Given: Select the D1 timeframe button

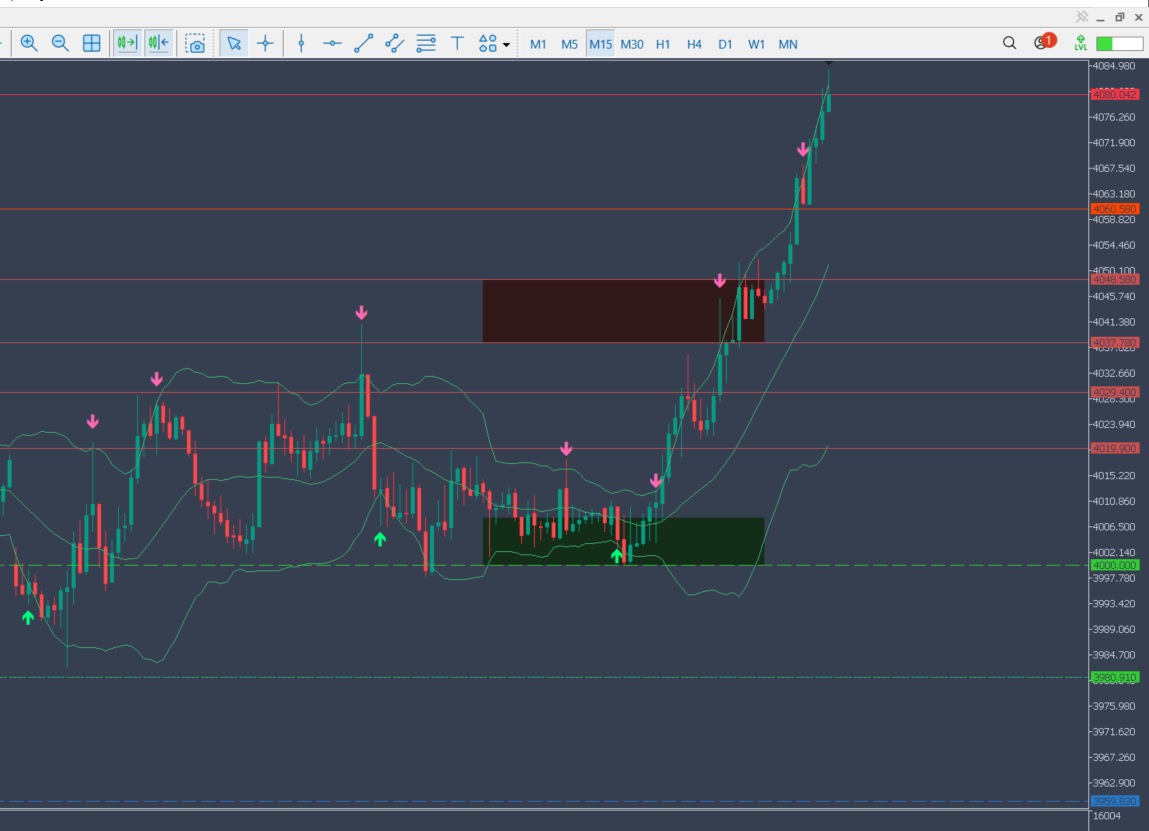Looking at the screenshot, I should click(725, 44).
